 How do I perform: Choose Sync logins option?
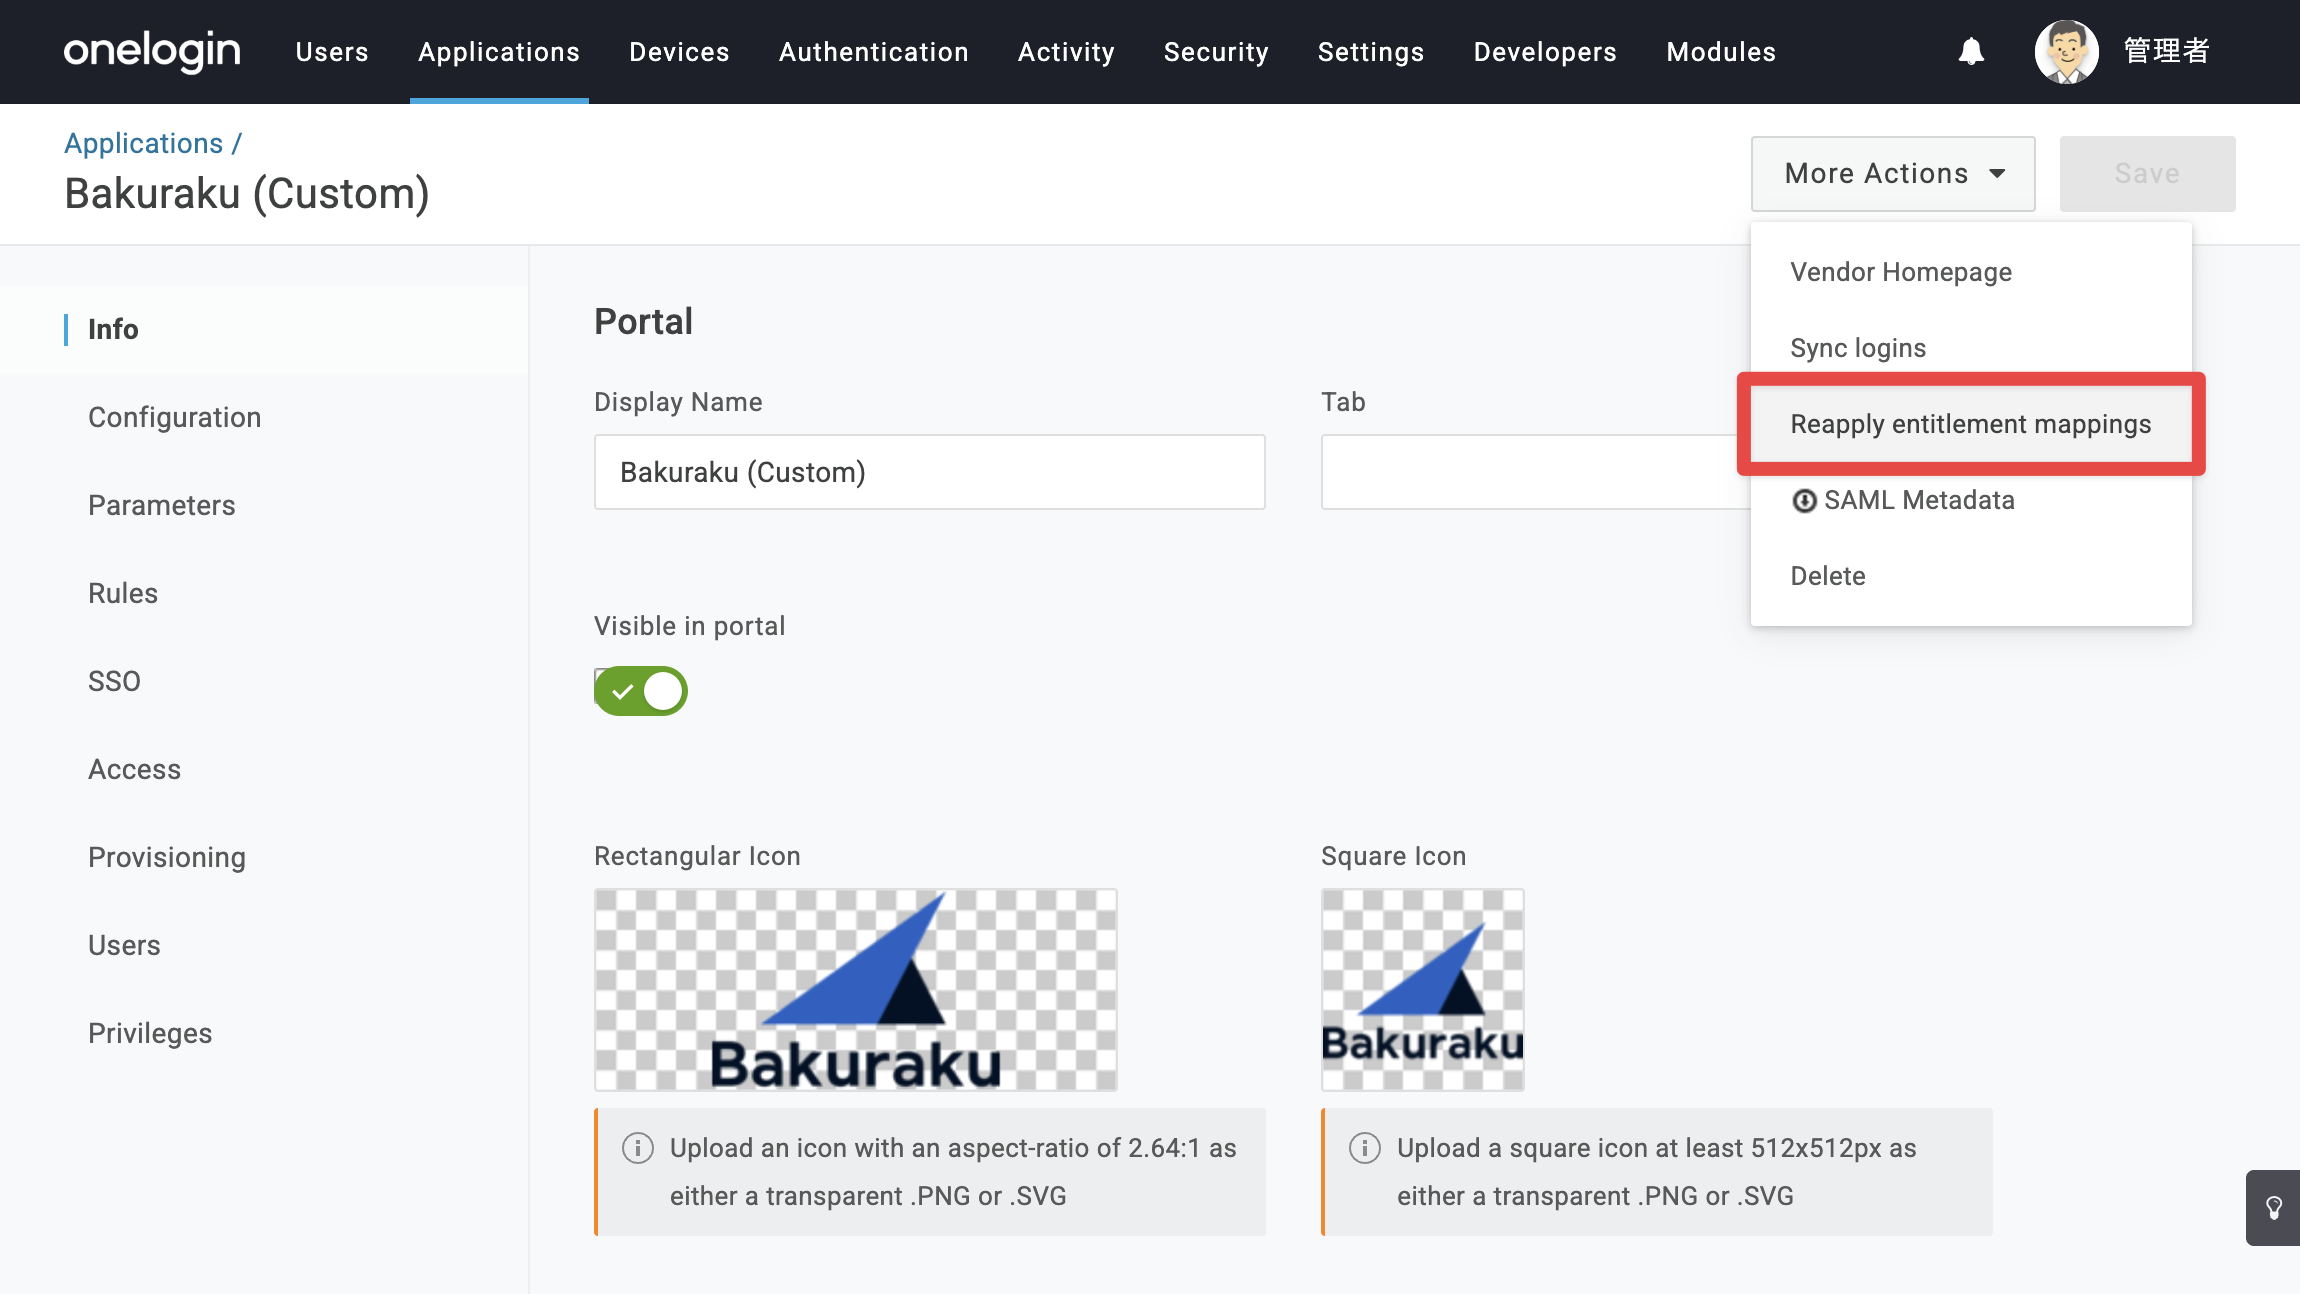[1970, 348]
